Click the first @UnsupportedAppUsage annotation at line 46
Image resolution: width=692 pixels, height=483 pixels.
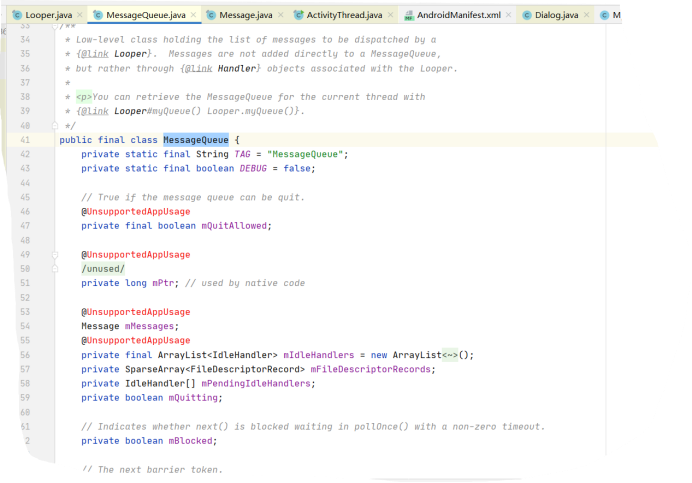click(x=135, y=211)
